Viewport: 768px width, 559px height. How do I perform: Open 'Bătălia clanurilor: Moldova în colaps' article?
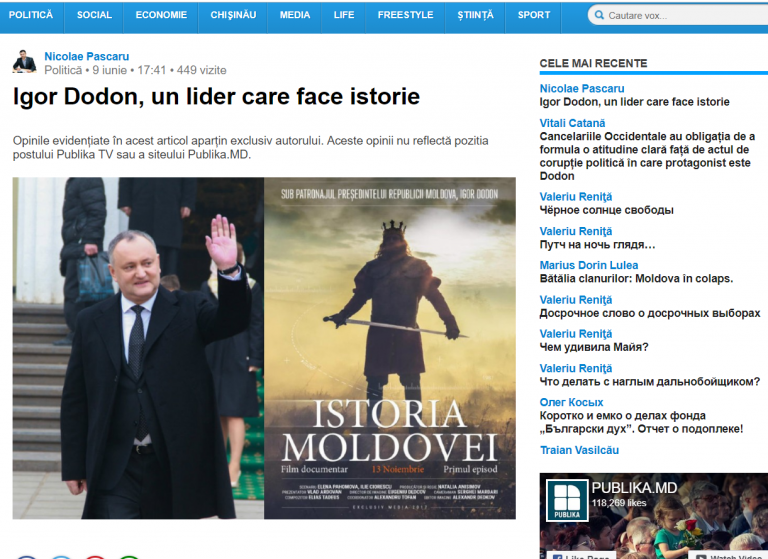[636, 279]
